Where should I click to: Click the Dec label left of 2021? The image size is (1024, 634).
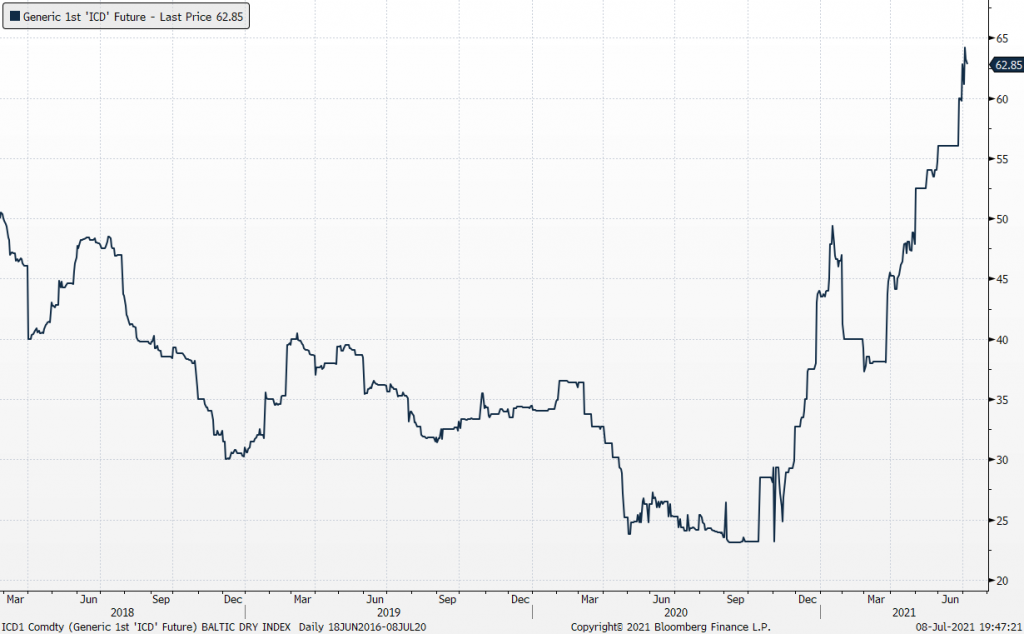[808, 599]
